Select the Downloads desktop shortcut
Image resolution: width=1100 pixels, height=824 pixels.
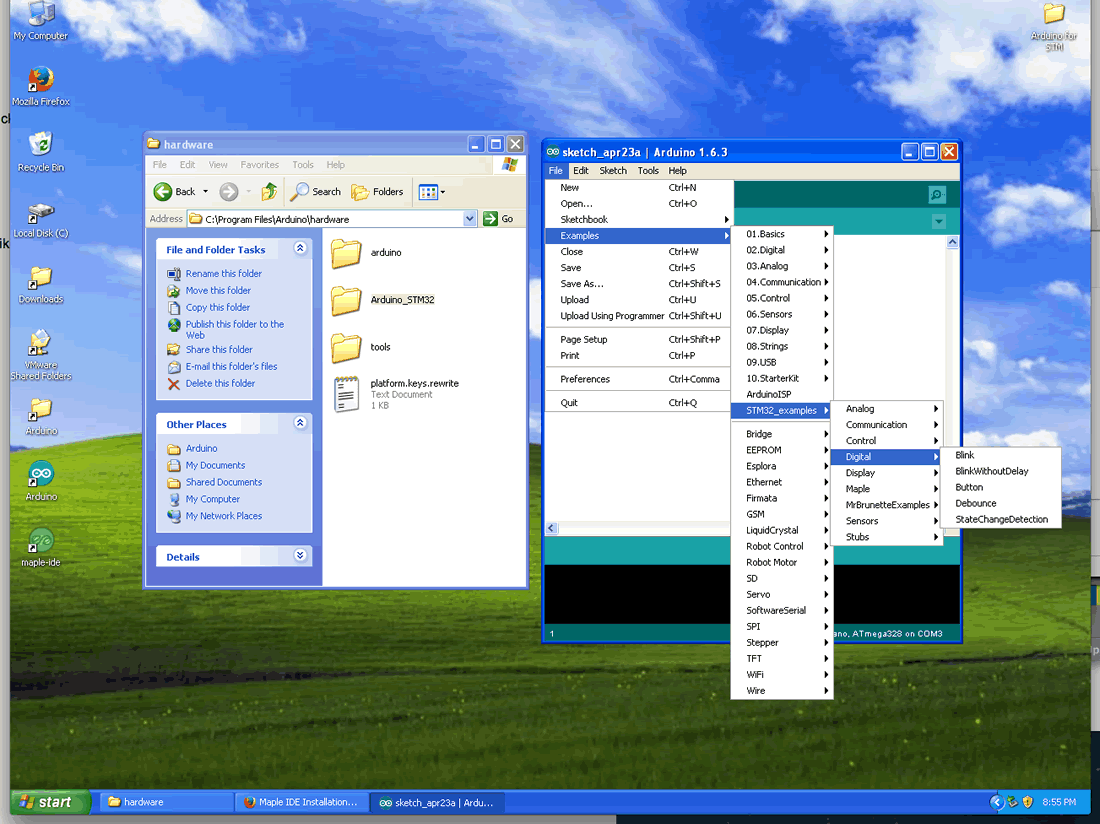[x=41, y=285]
